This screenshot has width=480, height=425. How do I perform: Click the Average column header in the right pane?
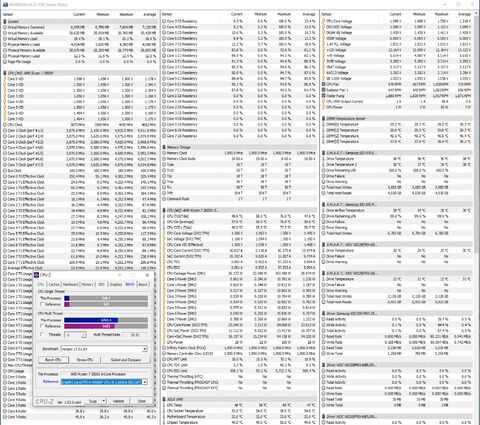click(x=464, y=14)
